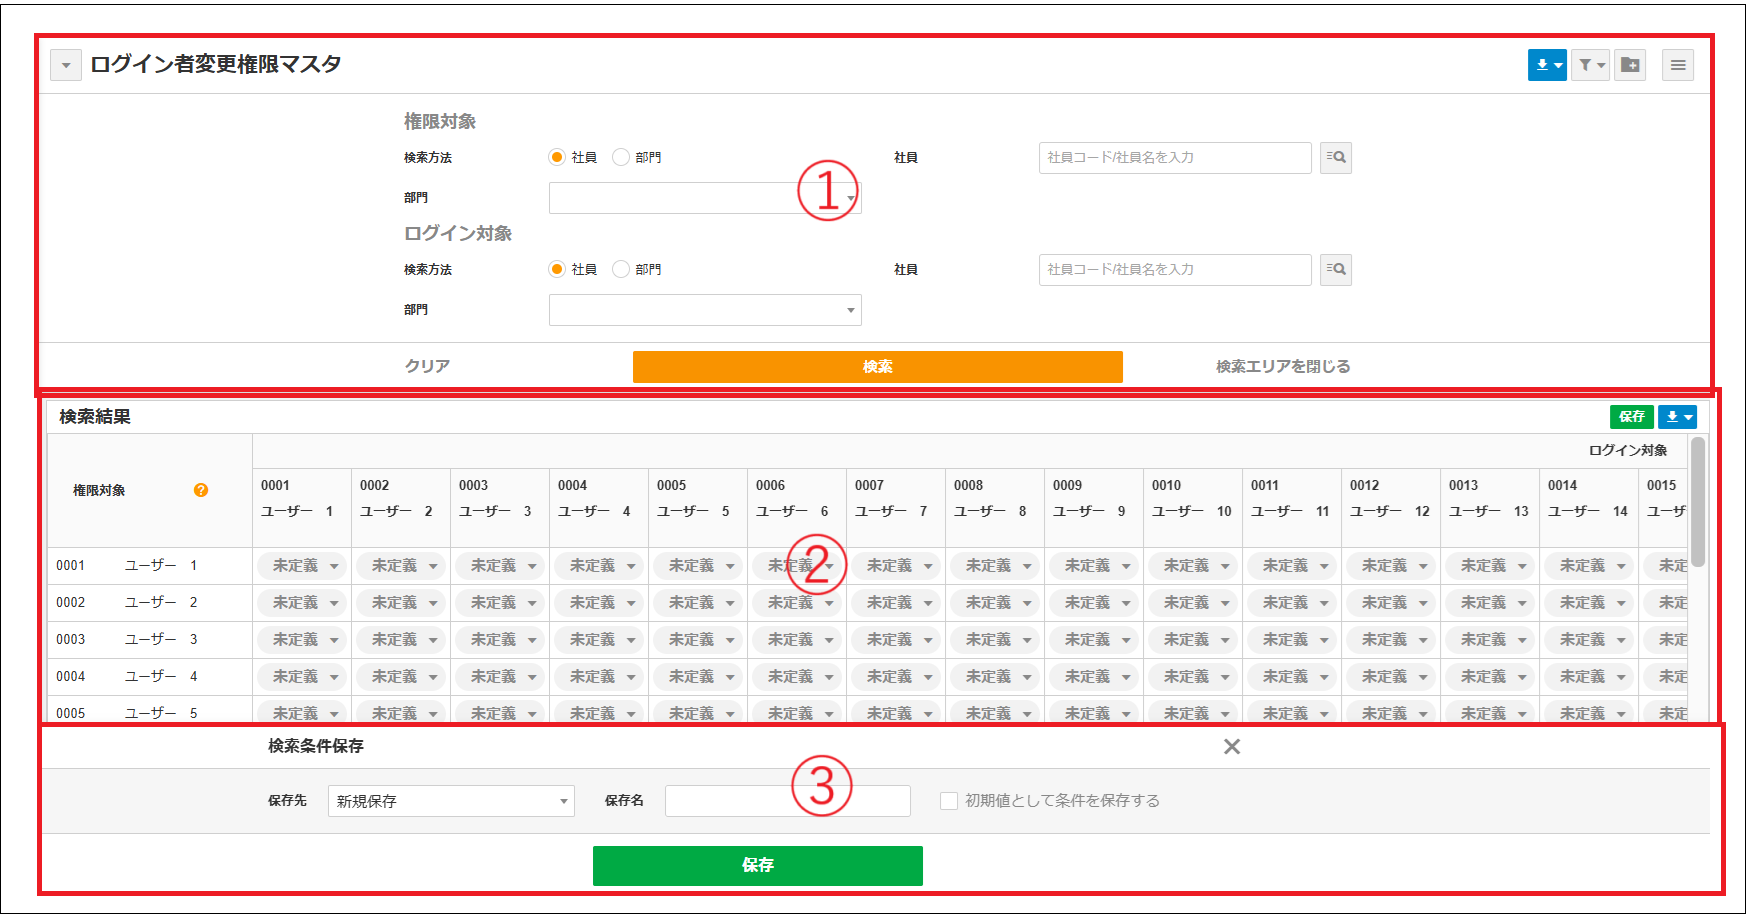Image resolution: width=1749 pixels, height=918 pixels.
Task: Enable the 初期値として条件を保存する checkbox
Action: 947,800
